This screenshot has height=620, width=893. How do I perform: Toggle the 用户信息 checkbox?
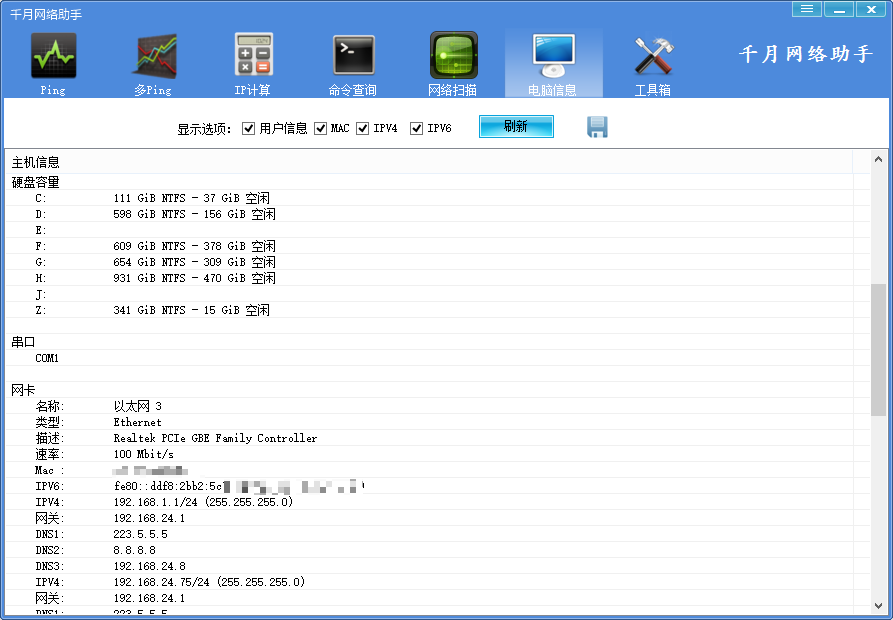248,129
